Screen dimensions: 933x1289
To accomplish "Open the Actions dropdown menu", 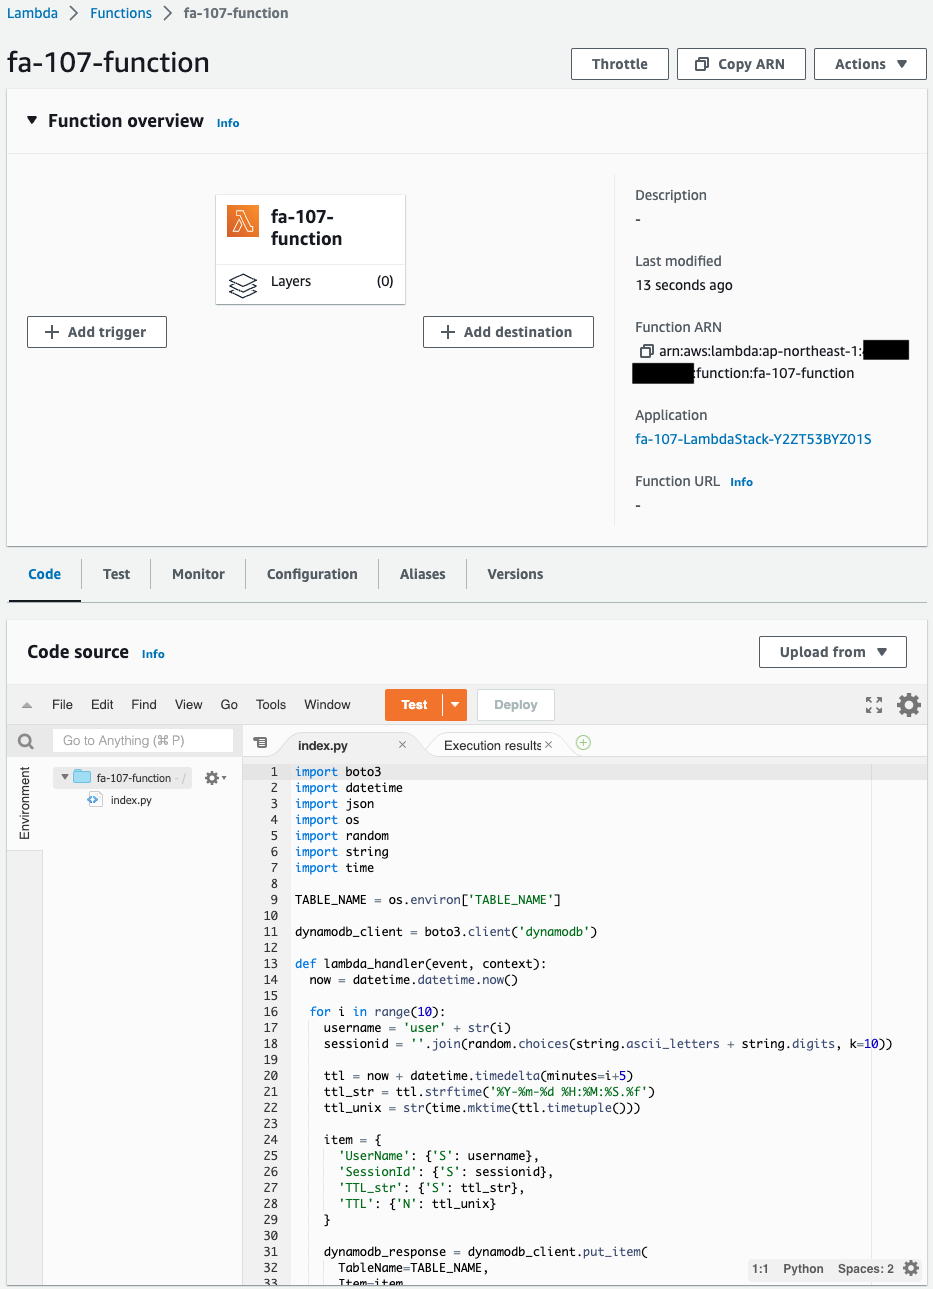I will (x=870, y=64).
